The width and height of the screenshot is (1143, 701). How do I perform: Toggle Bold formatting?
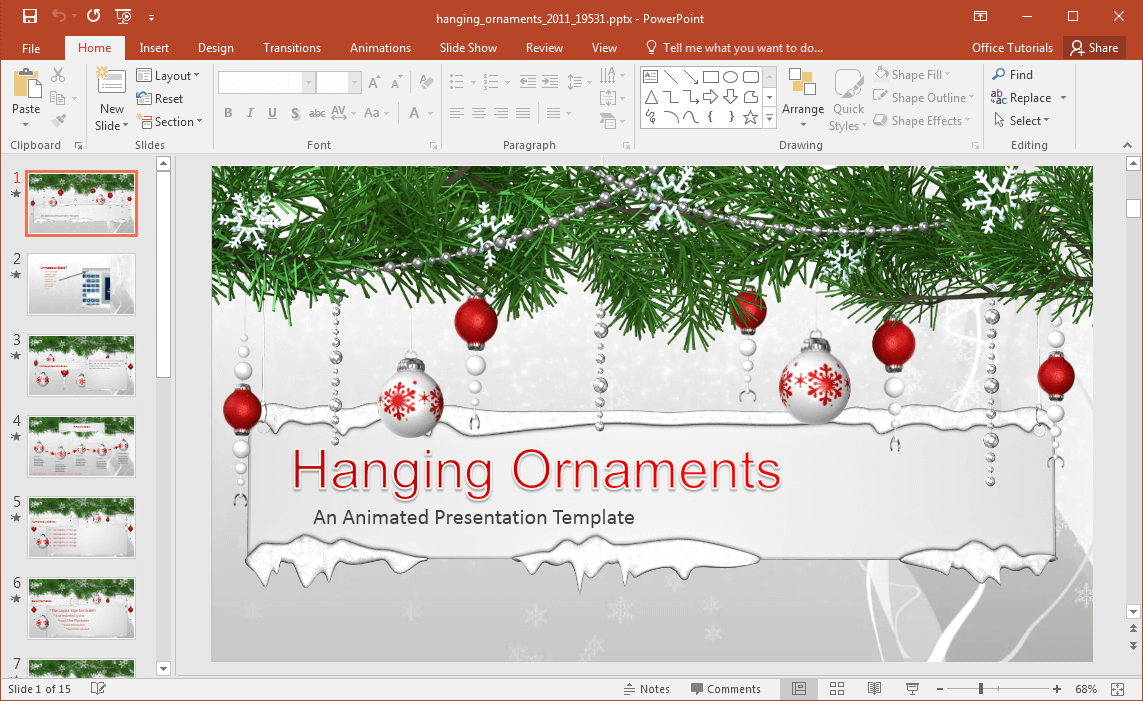tap(228, 113)
